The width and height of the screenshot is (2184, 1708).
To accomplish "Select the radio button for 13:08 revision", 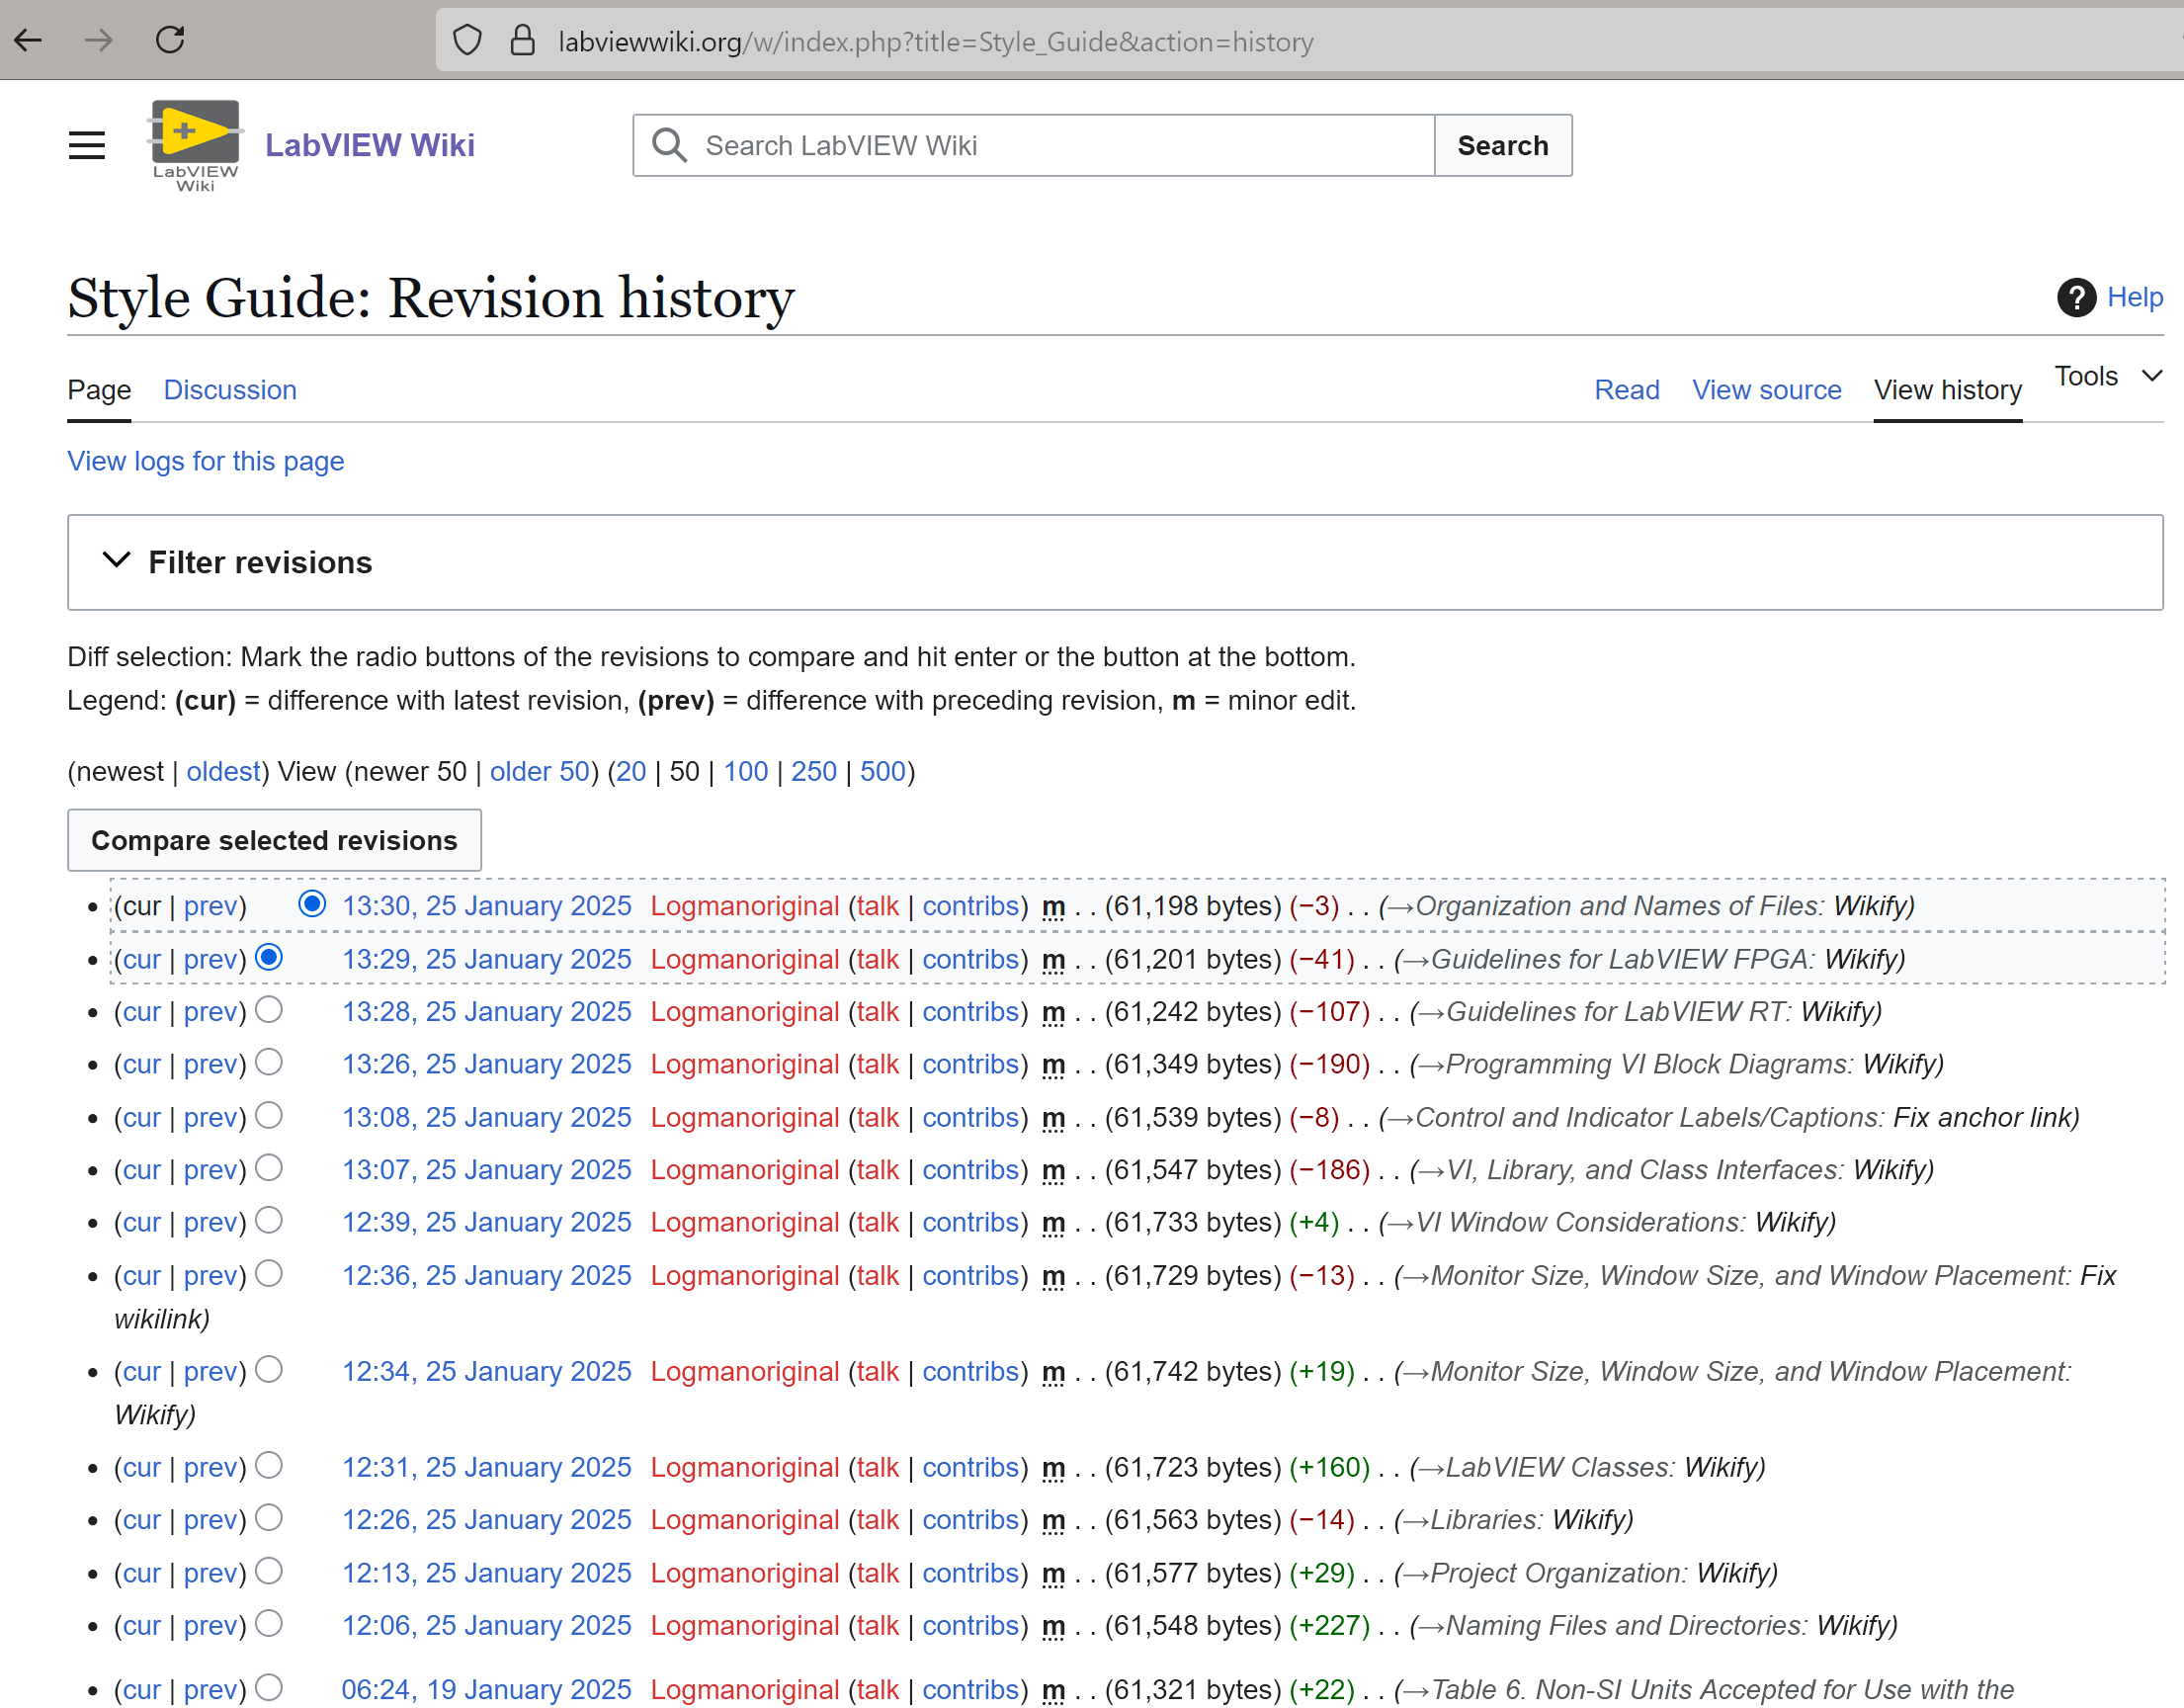I will [269, 1115].
